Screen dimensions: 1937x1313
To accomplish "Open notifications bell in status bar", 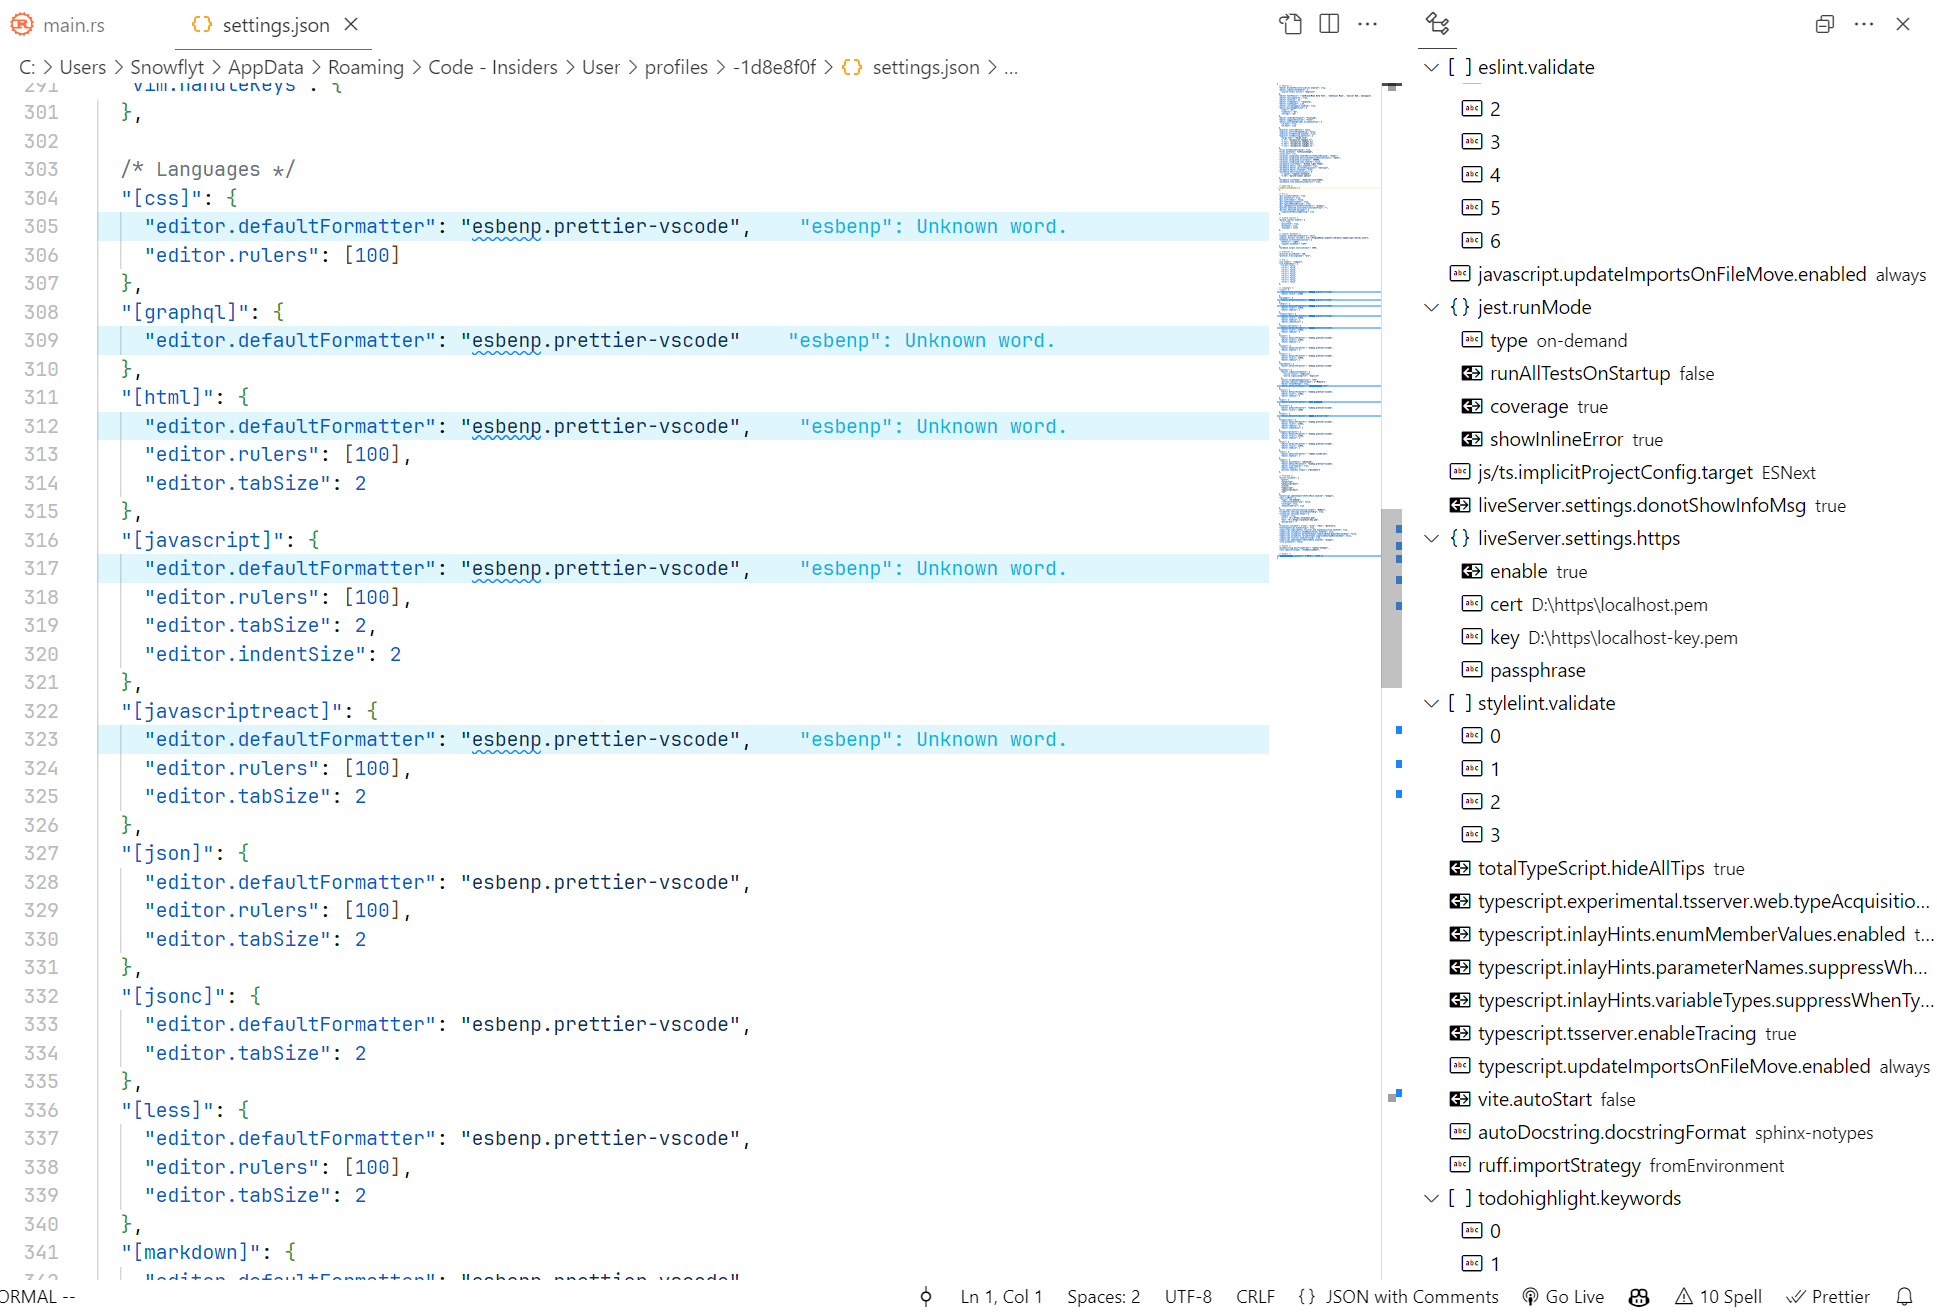I will 1904,1296.
